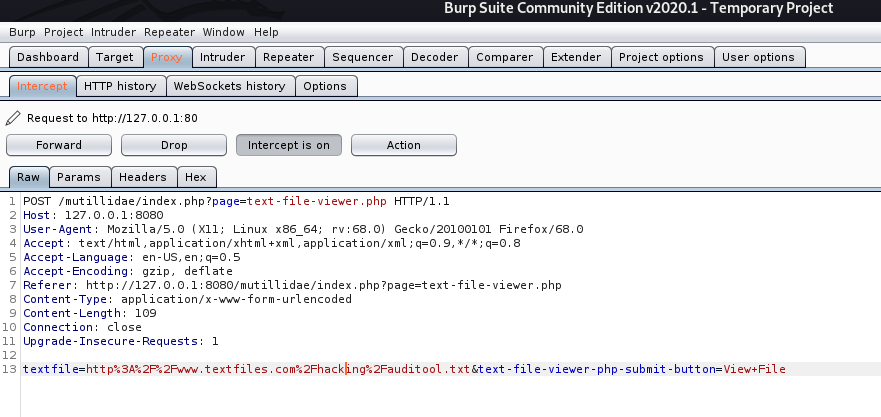This screenshot has width=881, height=417.
Task: Switch to the Dashboard tab
Action: [48, 57]
